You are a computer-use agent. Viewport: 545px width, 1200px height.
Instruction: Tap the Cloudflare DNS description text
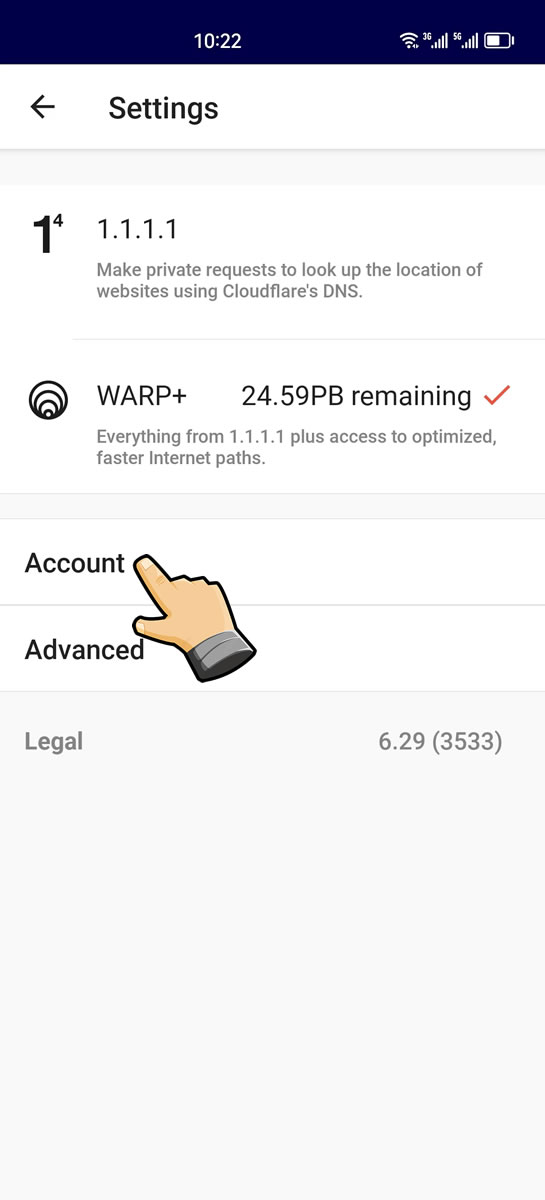290,281
